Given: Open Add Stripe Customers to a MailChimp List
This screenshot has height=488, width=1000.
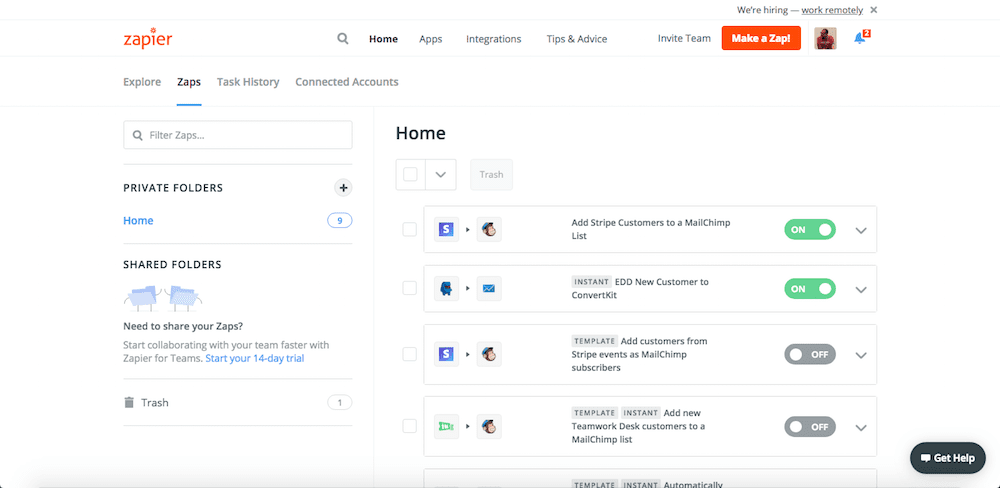Looking at the screenshot, I should [651, 230].
